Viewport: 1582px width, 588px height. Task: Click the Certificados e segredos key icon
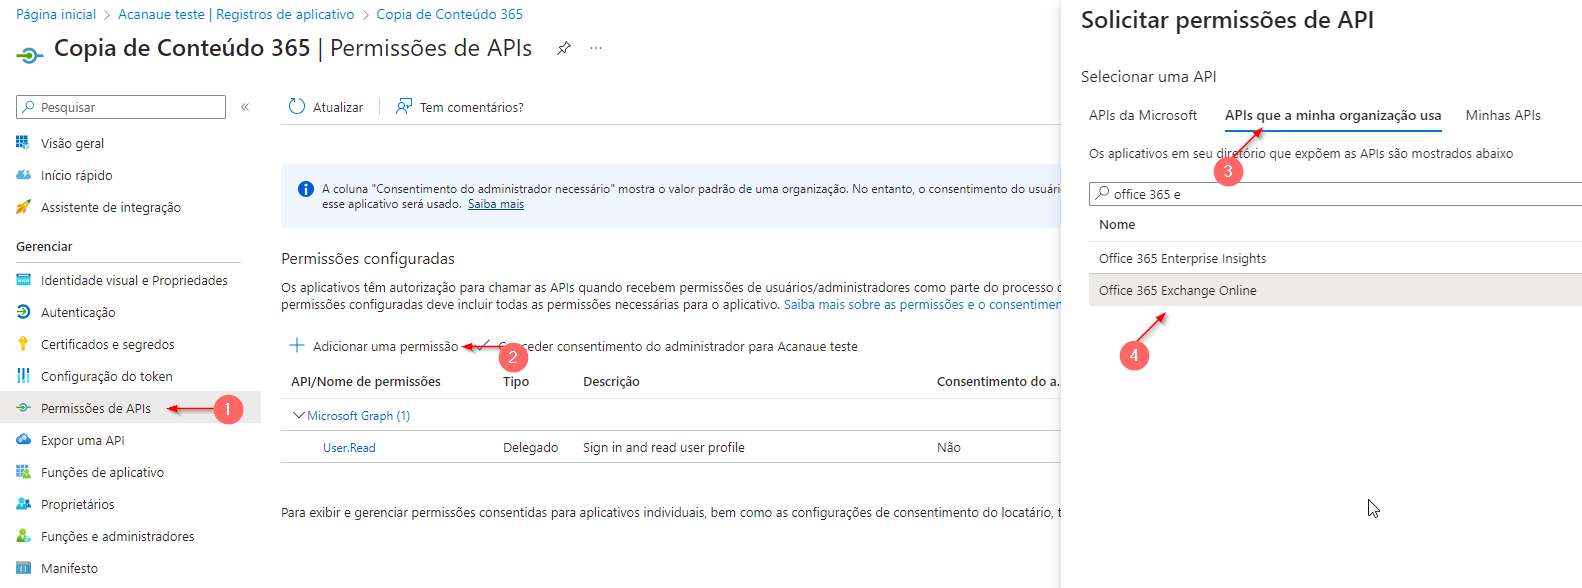[x=23, y=344]
